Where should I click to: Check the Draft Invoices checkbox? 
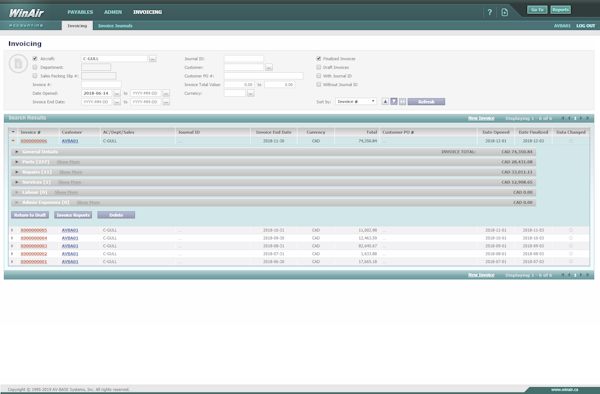click(318, 67)
